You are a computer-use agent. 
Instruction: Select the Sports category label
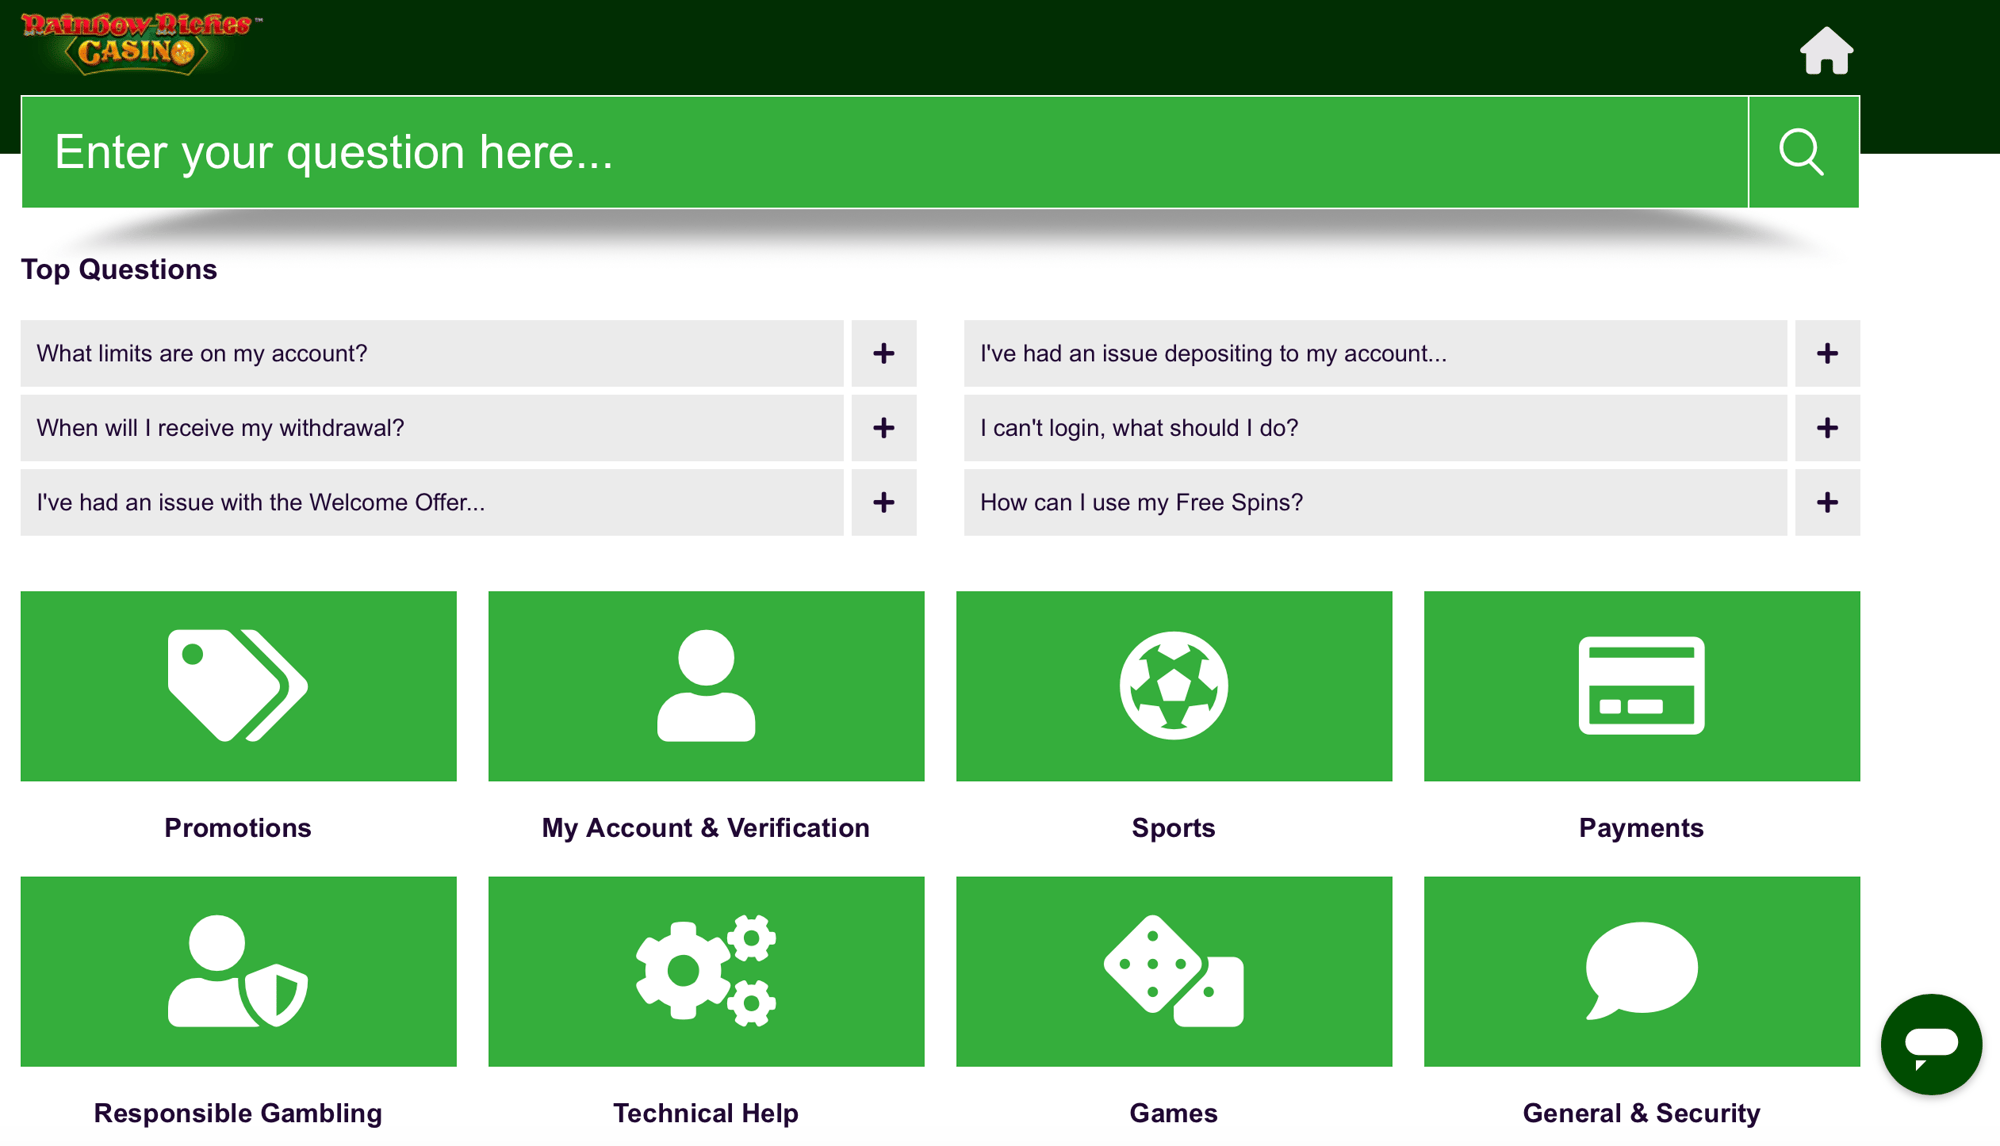[1174, 828]
